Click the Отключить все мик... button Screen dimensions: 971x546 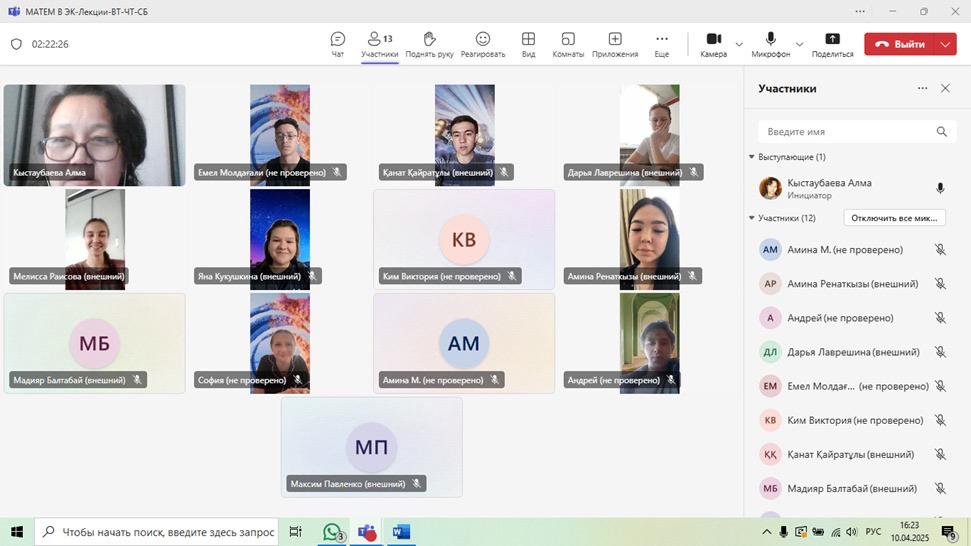[x=894, y=218]
